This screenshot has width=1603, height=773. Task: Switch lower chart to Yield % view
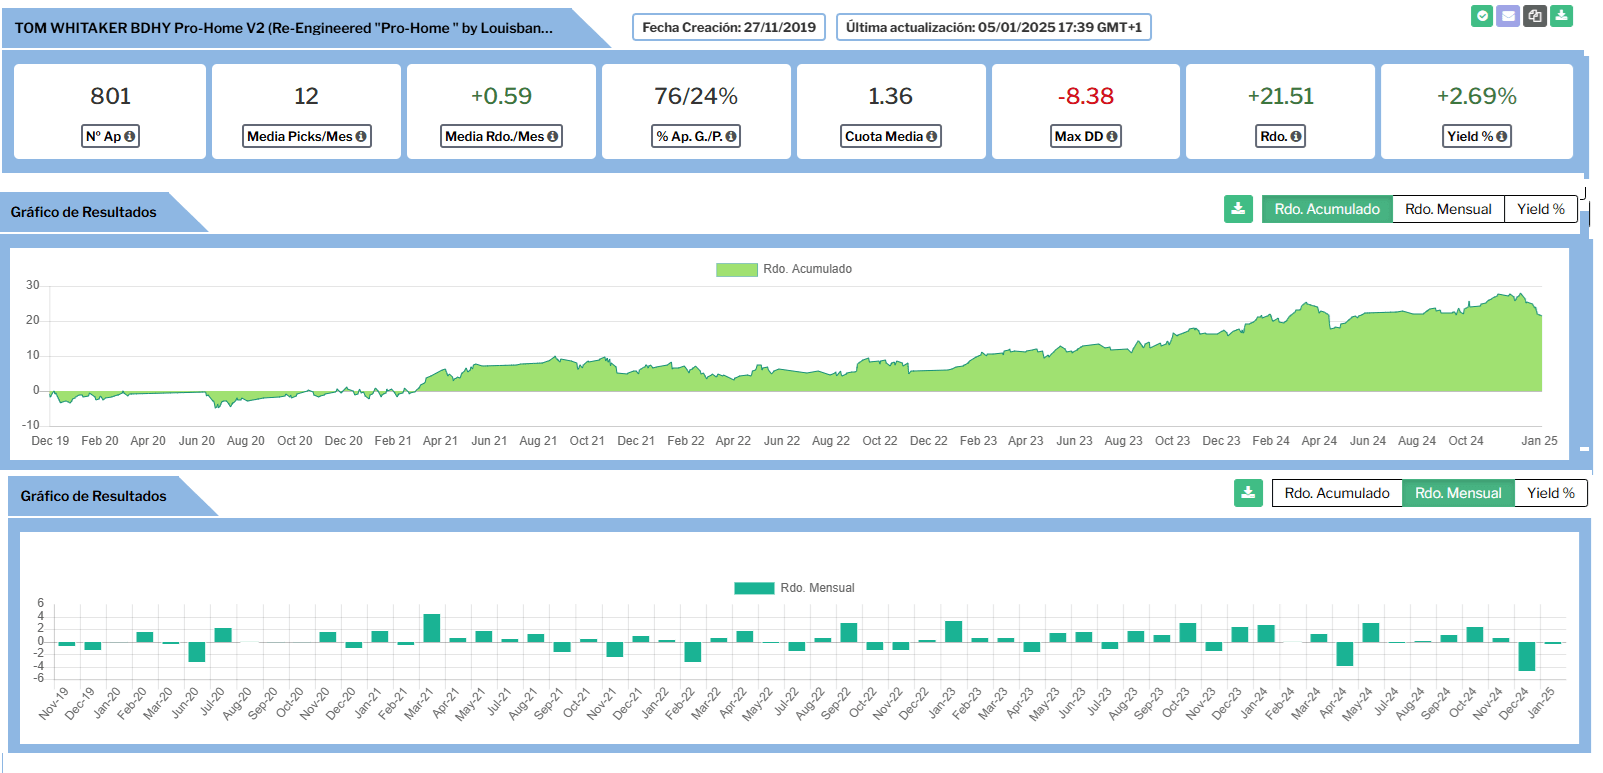[1550, 493]
